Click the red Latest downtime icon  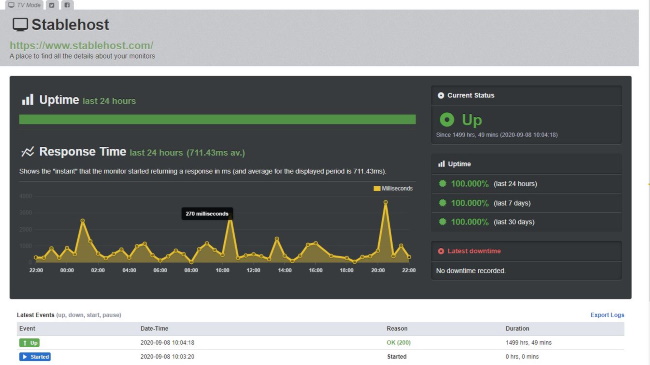point(441,251)
